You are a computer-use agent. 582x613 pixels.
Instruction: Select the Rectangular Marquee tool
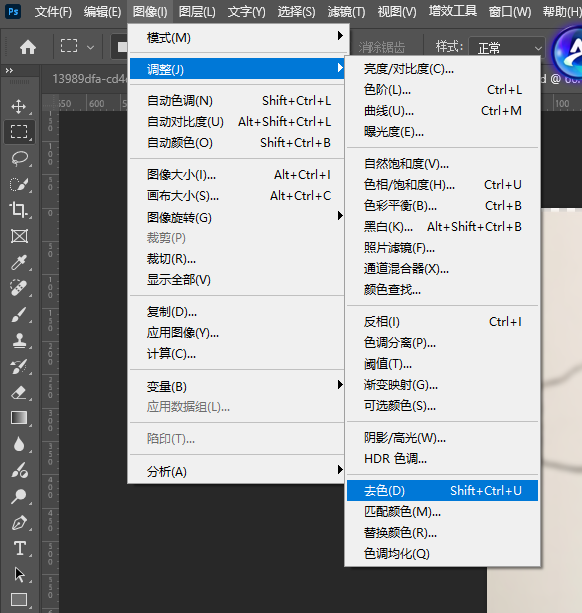tap(19, 132)
